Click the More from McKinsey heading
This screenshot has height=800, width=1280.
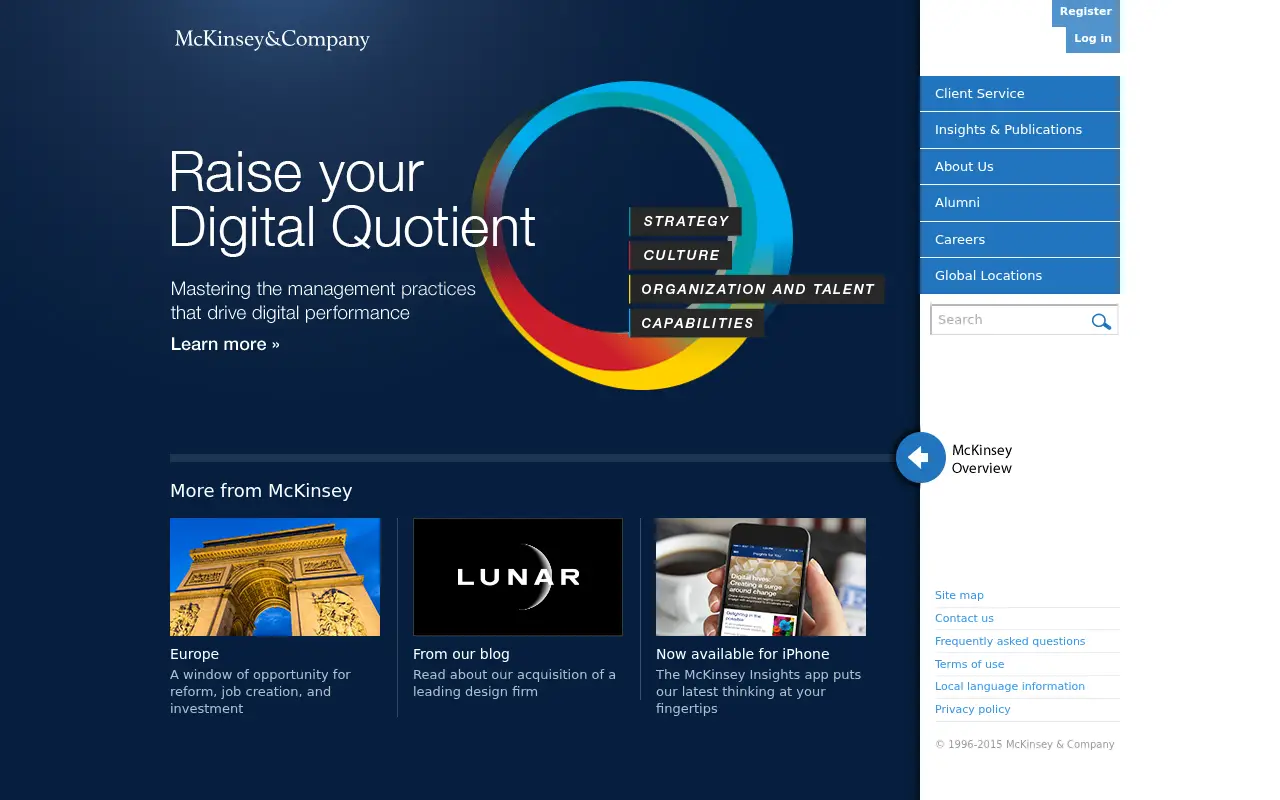(x=261, y=491)
